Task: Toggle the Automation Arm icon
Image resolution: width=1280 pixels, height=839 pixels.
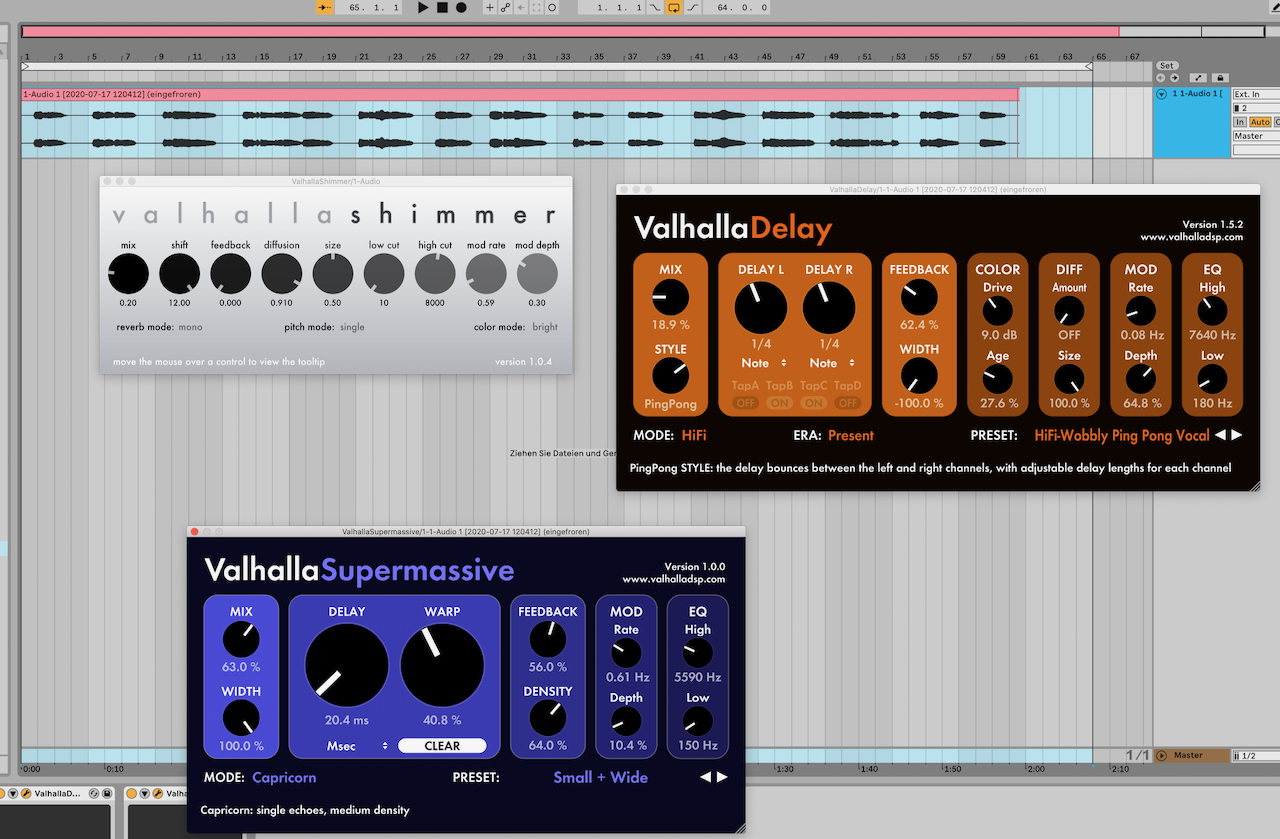Action: click(505, 7)
